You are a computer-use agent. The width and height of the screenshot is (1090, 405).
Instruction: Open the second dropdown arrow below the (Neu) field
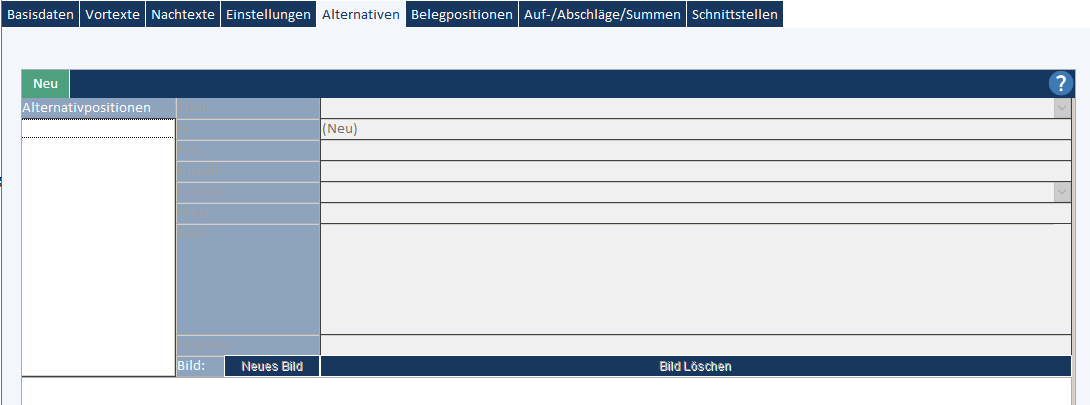coord(1062,192)
